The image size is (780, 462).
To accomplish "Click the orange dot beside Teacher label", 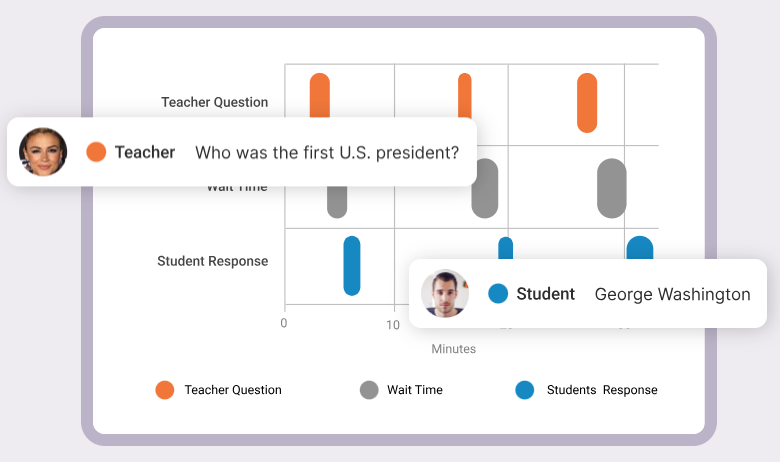I will (x=96, y=152).
